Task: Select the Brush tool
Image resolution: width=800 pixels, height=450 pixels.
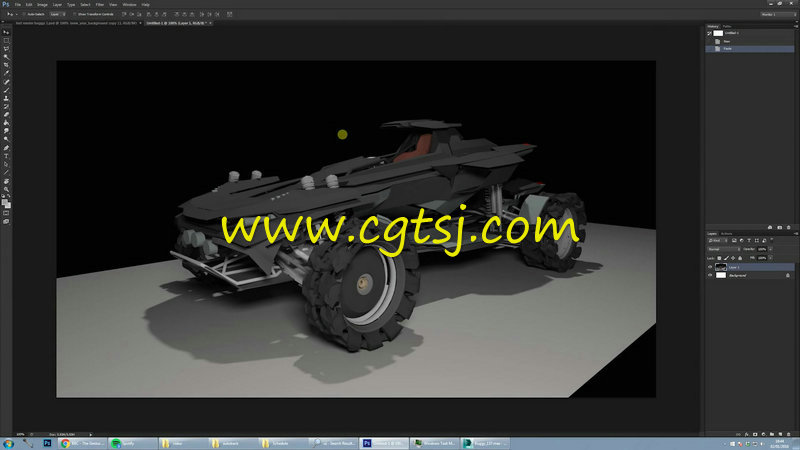Action: click(6, 90)
